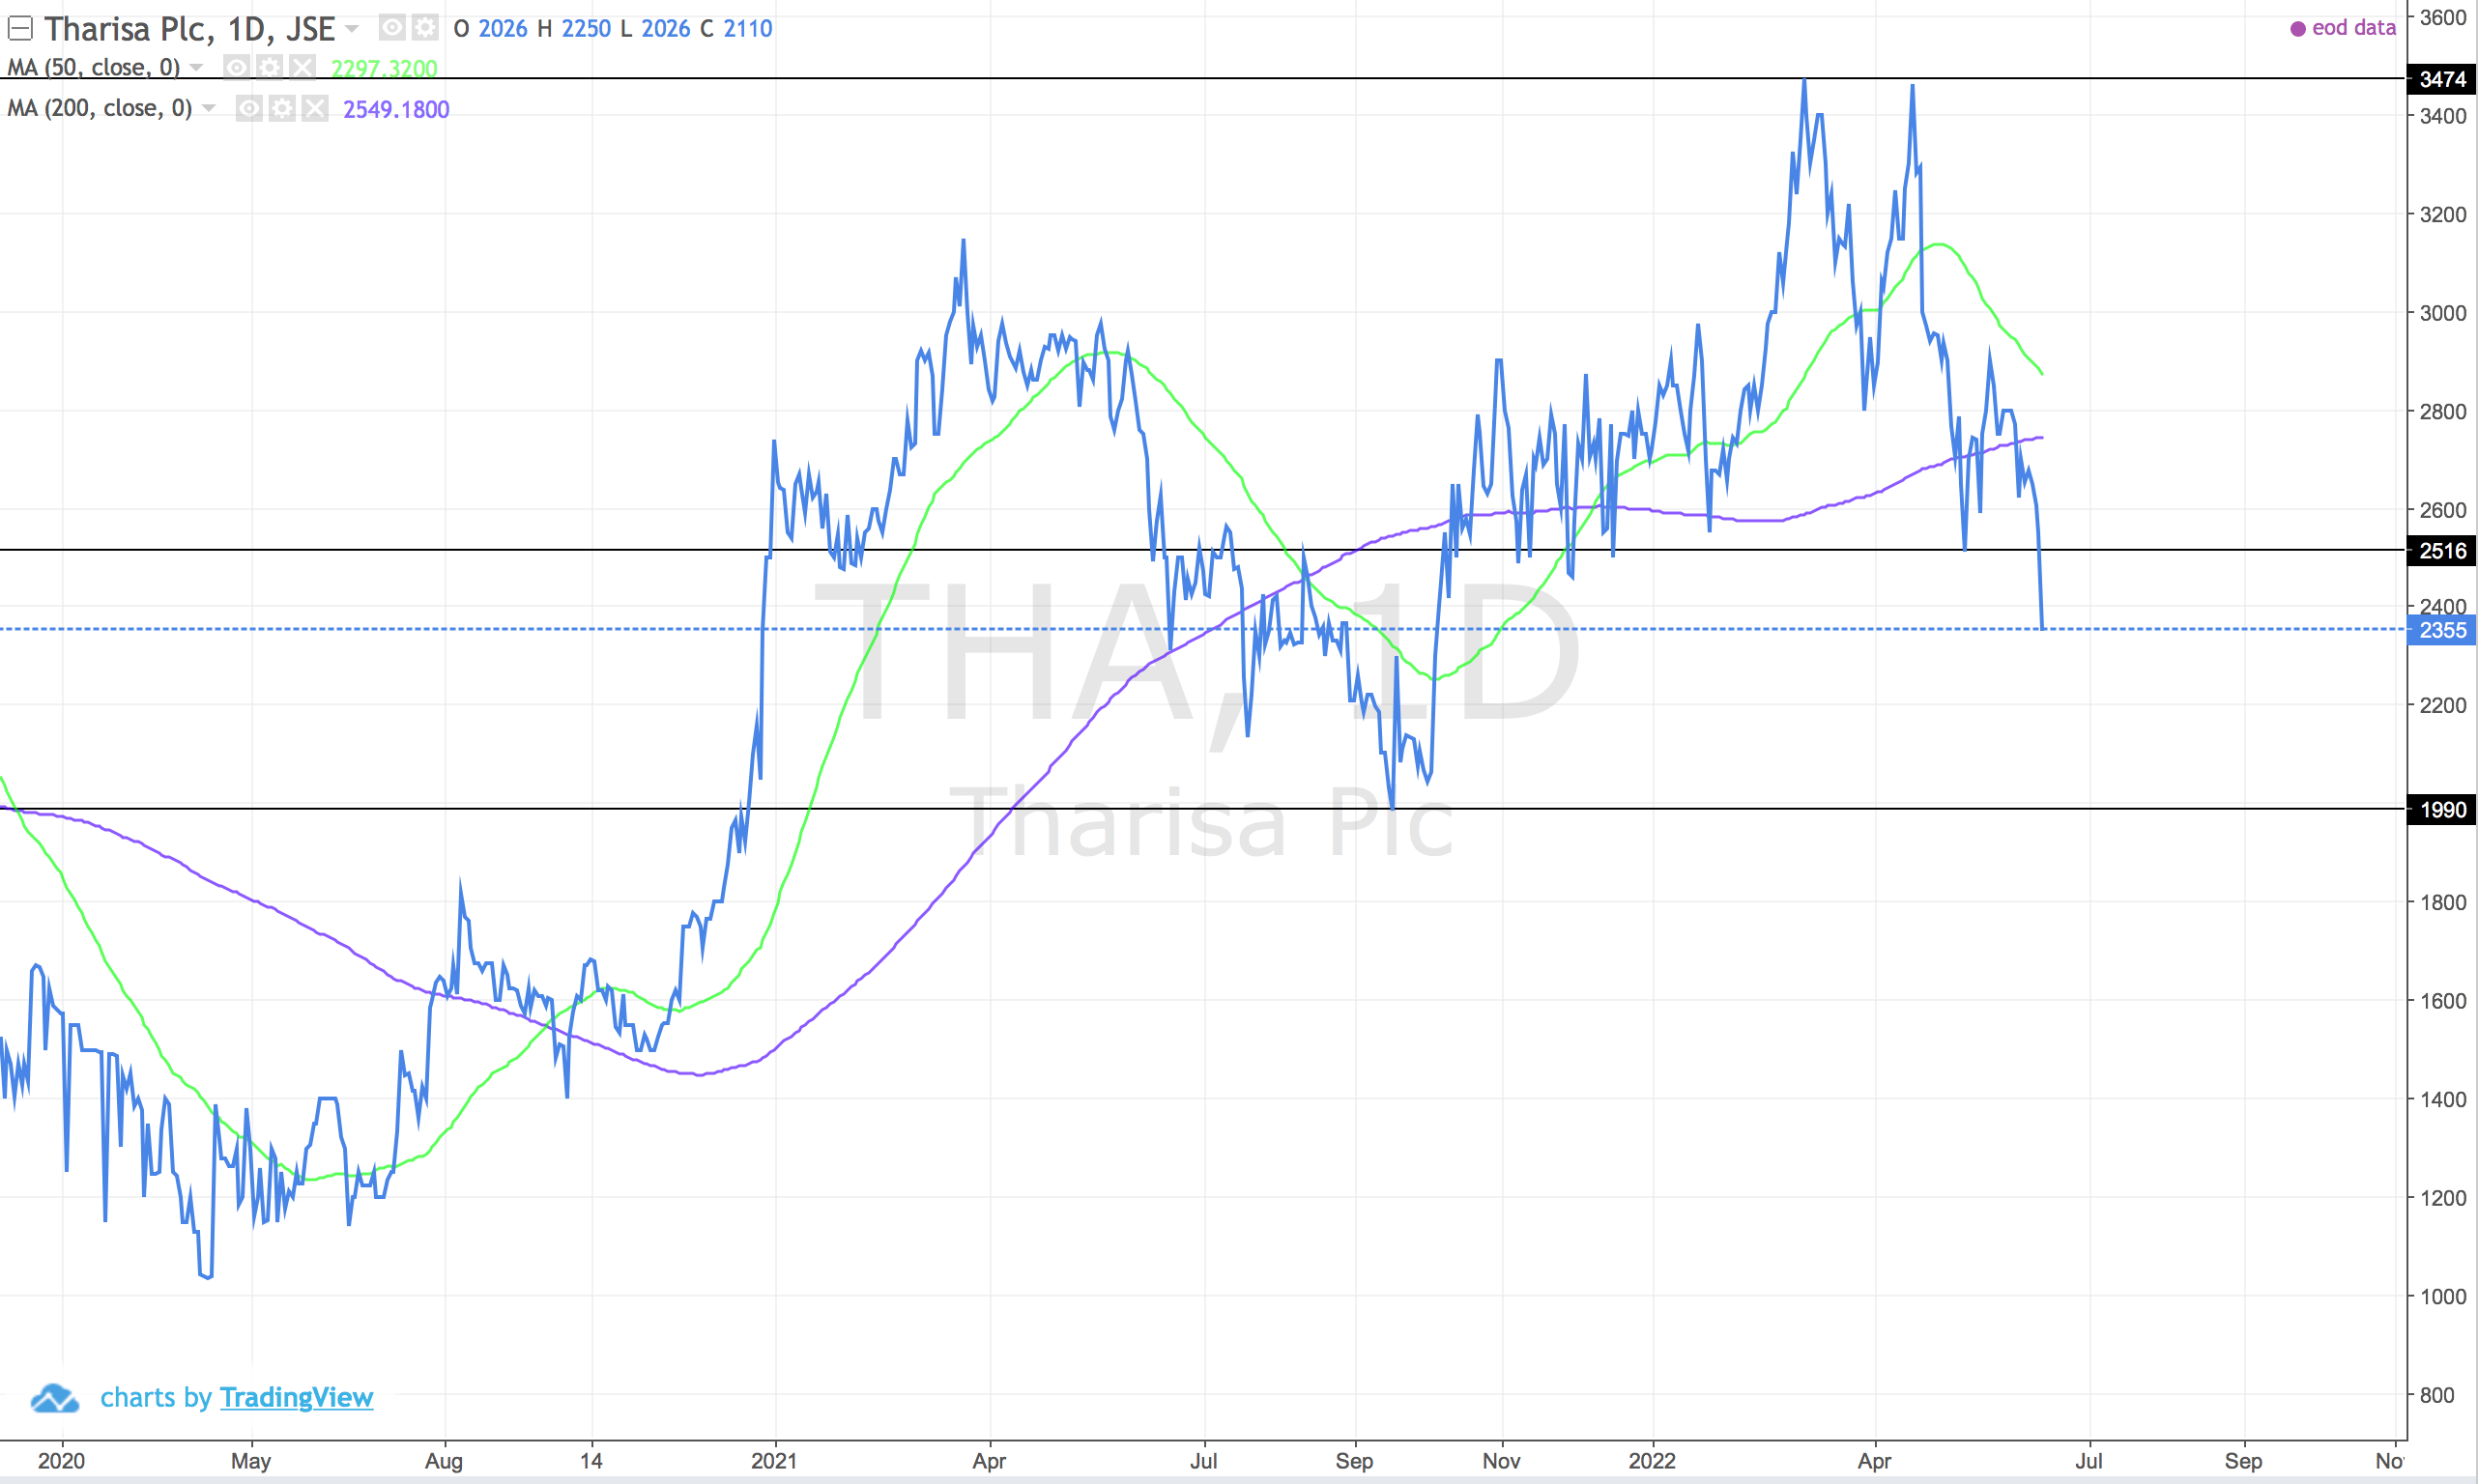Screen dimensions: 2478x1484
Task: Click the 2355 current price label
Action: click(2441, 631)
